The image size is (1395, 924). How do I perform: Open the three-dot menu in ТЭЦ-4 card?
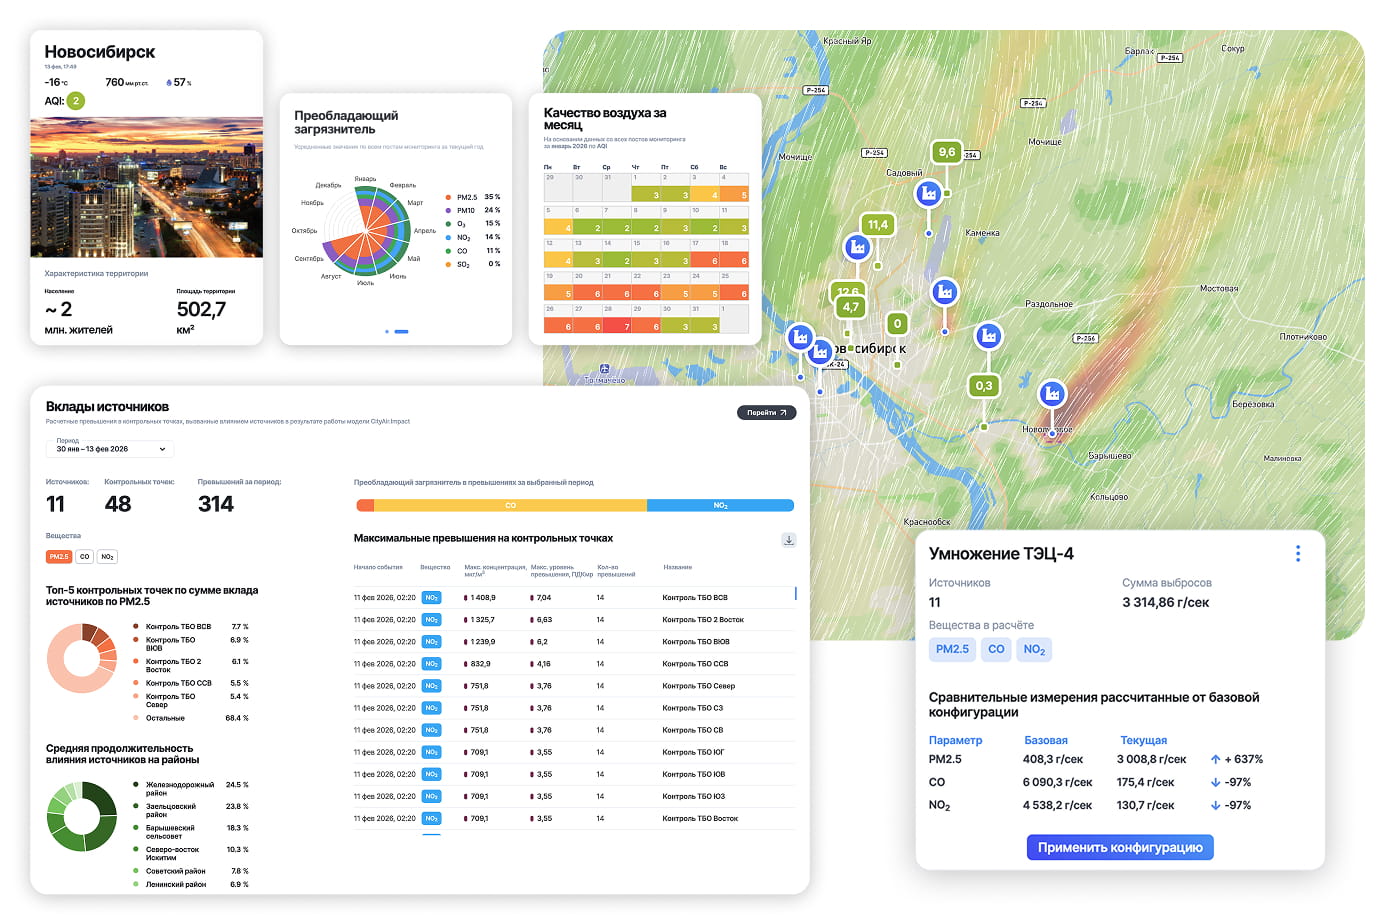coord(1297,554)
